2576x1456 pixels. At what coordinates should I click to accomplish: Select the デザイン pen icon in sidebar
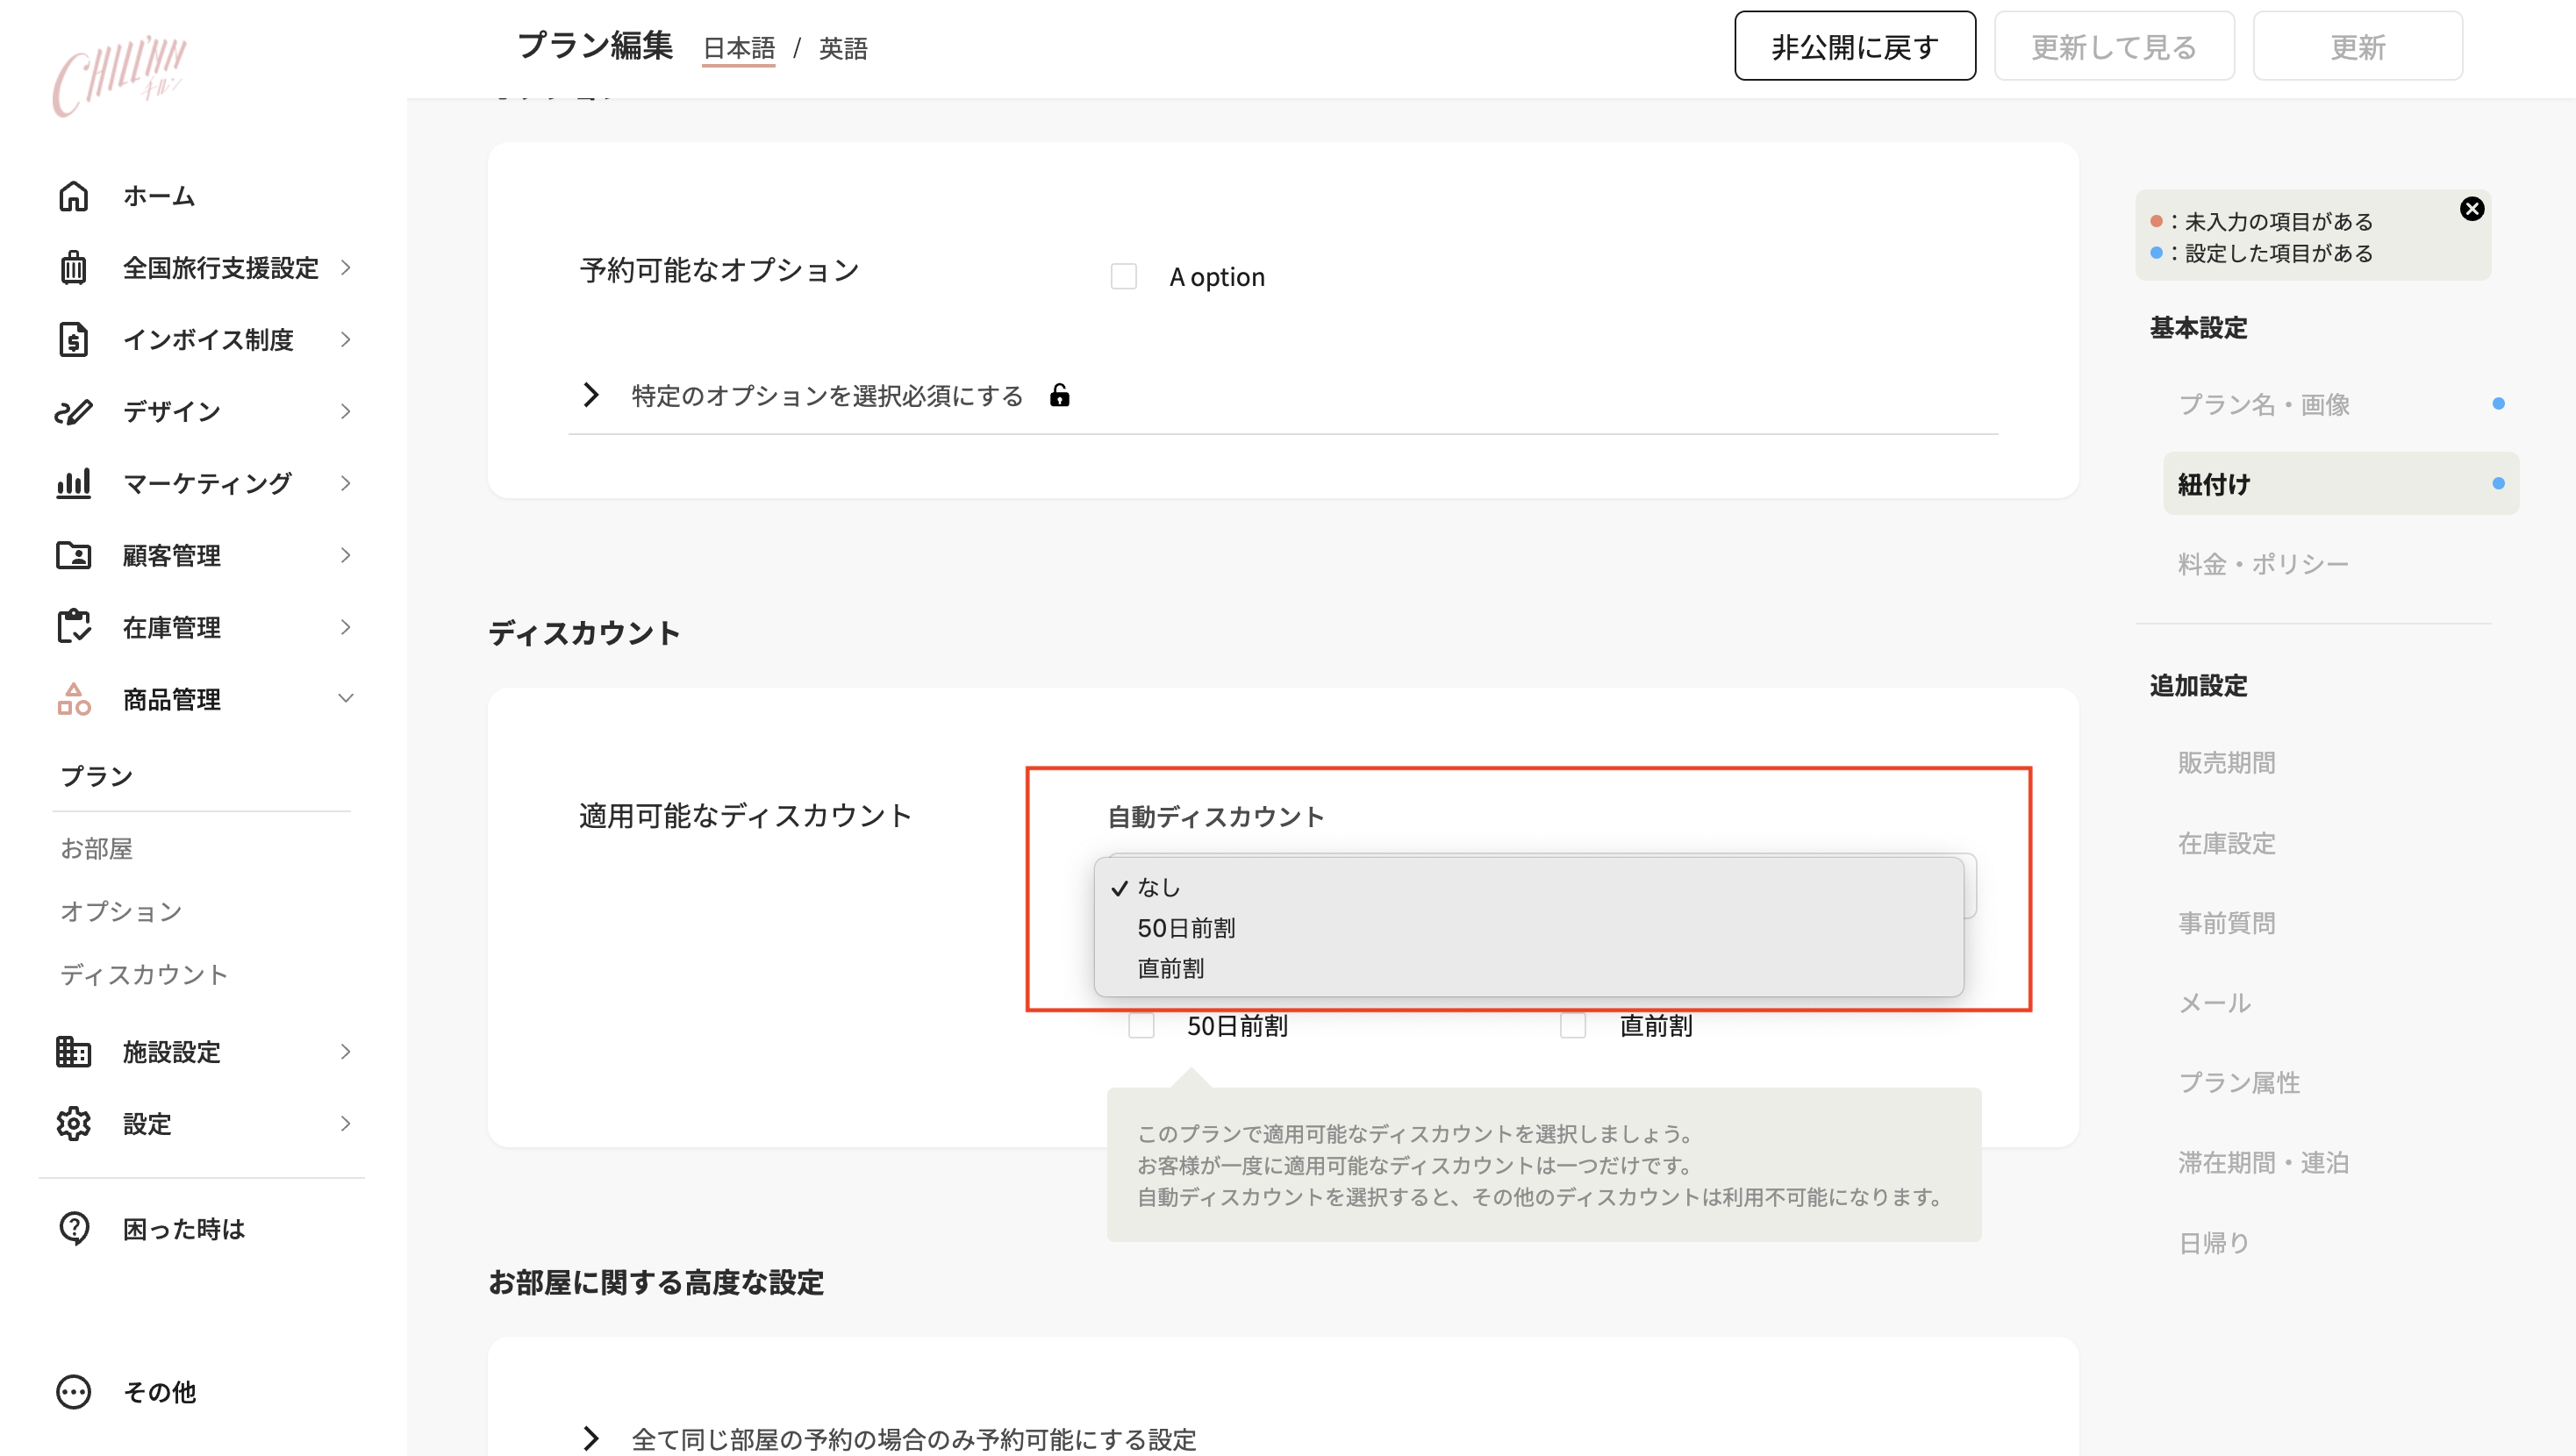[x=74, y=411]
